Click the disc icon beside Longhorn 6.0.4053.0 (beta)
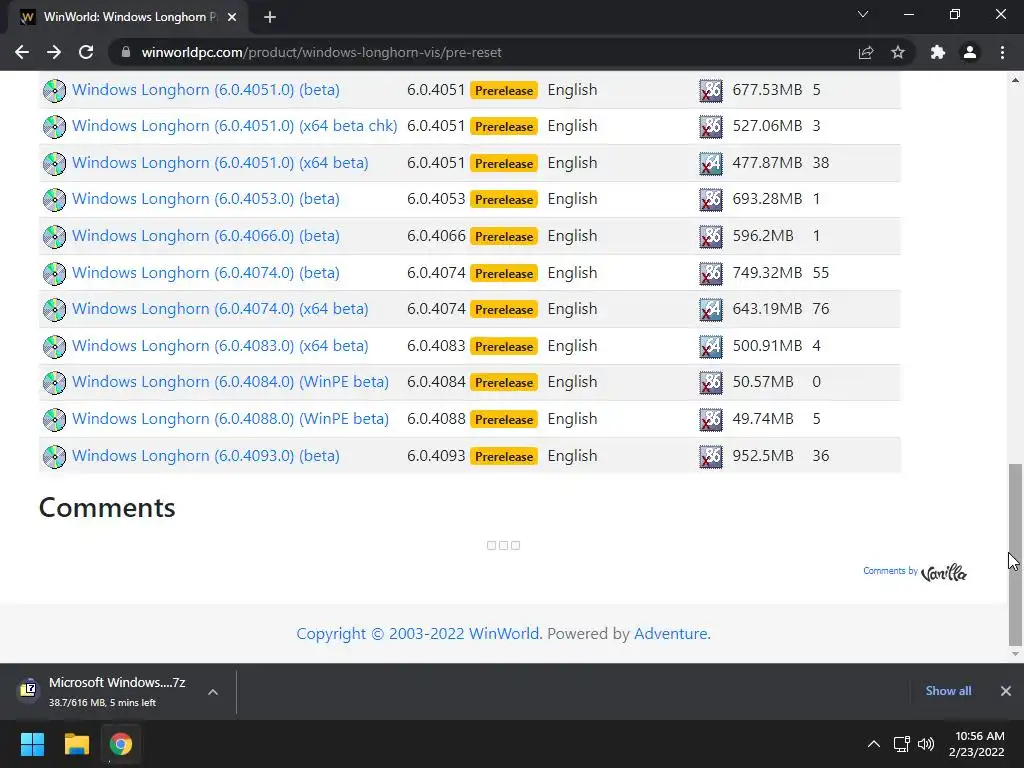This screenshot has width=1024, height=768. coord(54,199)
